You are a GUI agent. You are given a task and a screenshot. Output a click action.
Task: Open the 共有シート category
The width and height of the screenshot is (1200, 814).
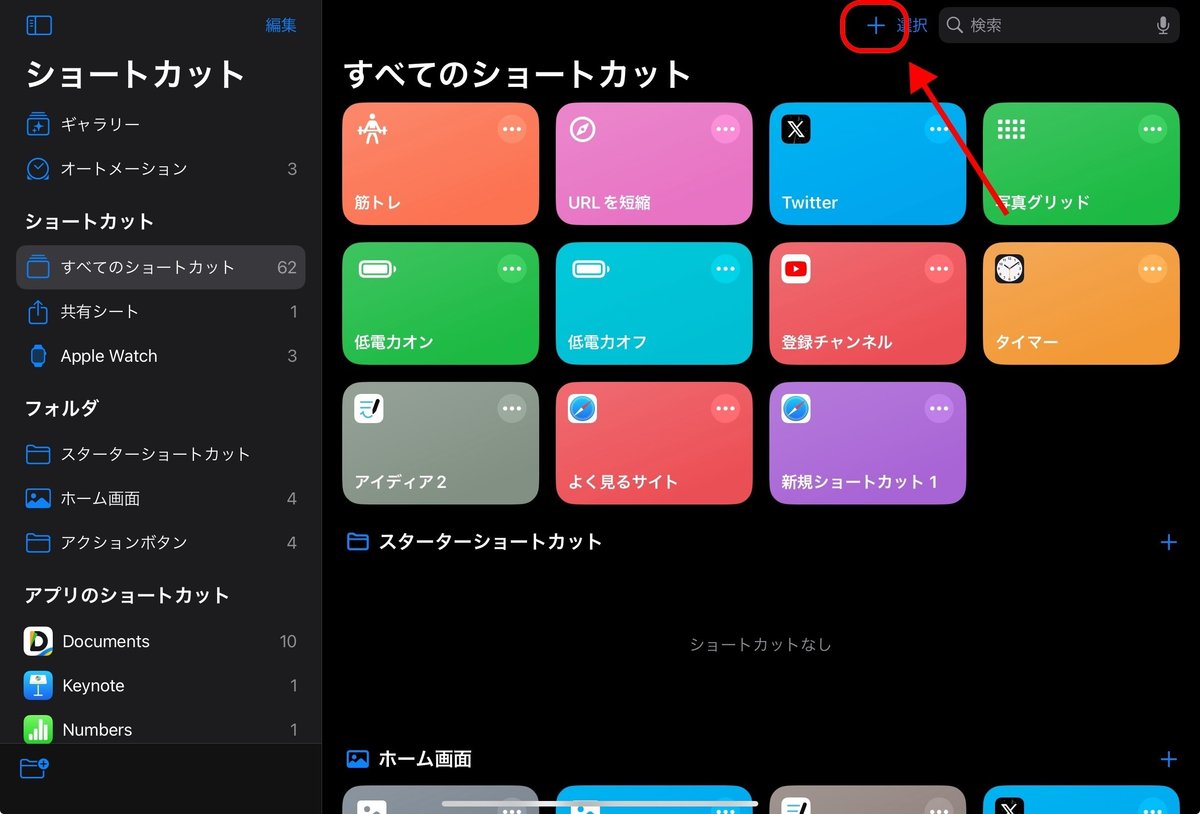coord(161,312)
